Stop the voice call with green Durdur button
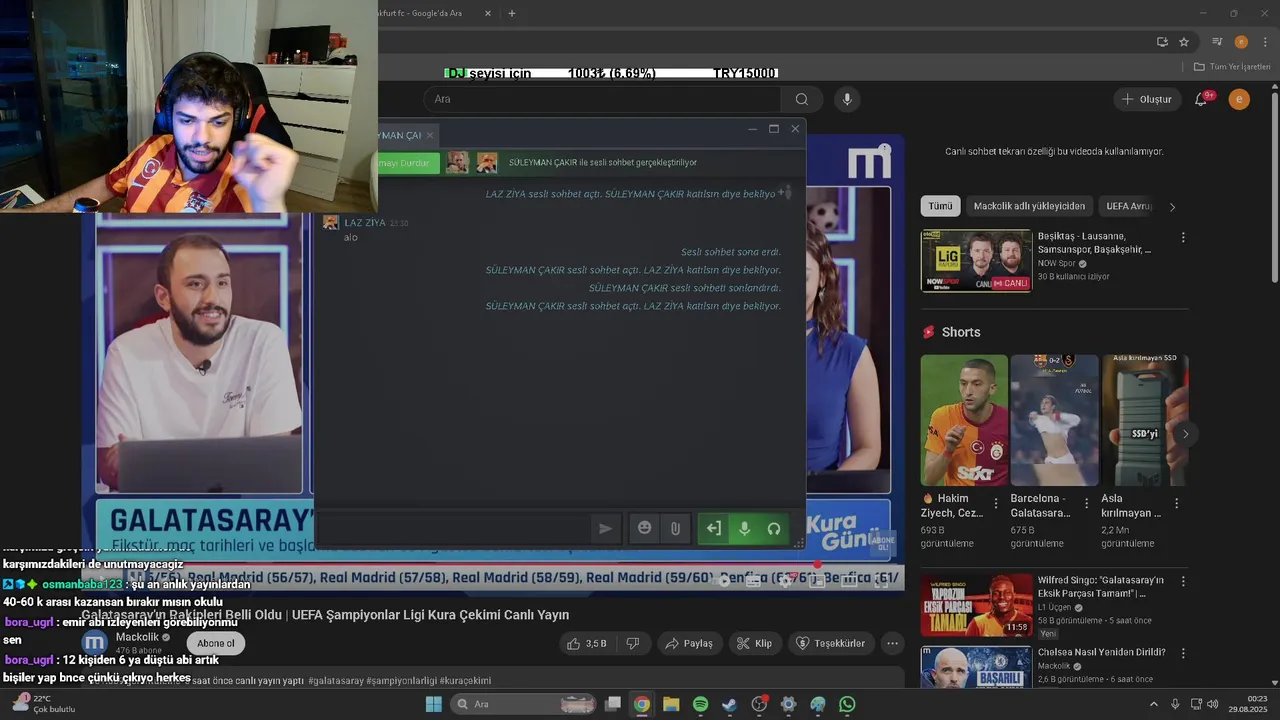 coord(408,162)
